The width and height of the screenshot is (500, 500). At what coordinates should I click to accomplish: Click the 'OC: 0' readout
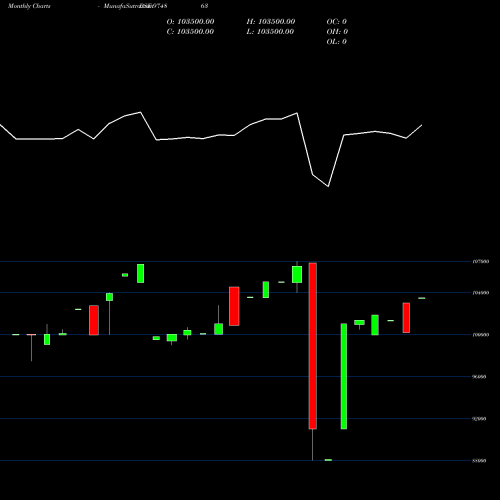337,22
